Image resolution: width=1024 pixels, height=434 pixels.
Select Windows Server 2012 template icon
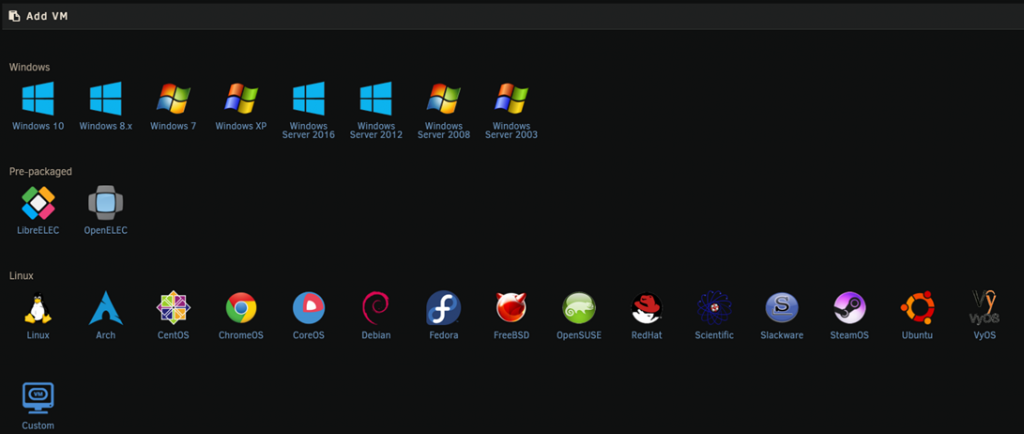coord(376,99)
